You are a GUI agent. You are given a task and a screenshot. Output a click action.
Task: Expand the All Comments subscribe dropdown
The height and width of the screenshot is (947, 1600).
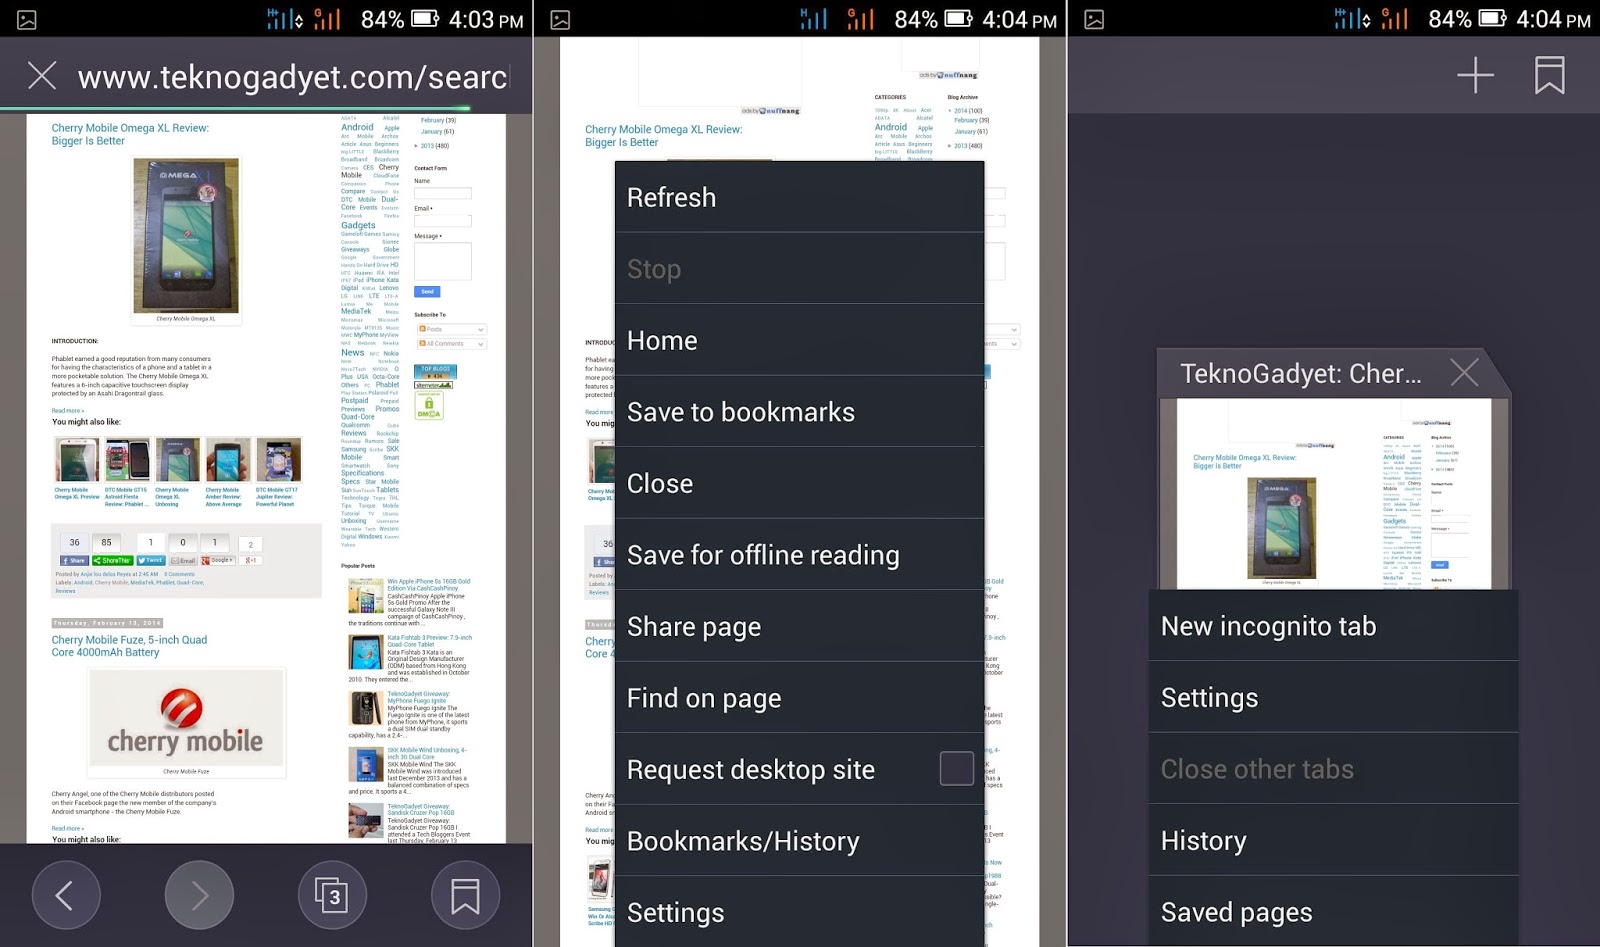click(x=451, y=344)
